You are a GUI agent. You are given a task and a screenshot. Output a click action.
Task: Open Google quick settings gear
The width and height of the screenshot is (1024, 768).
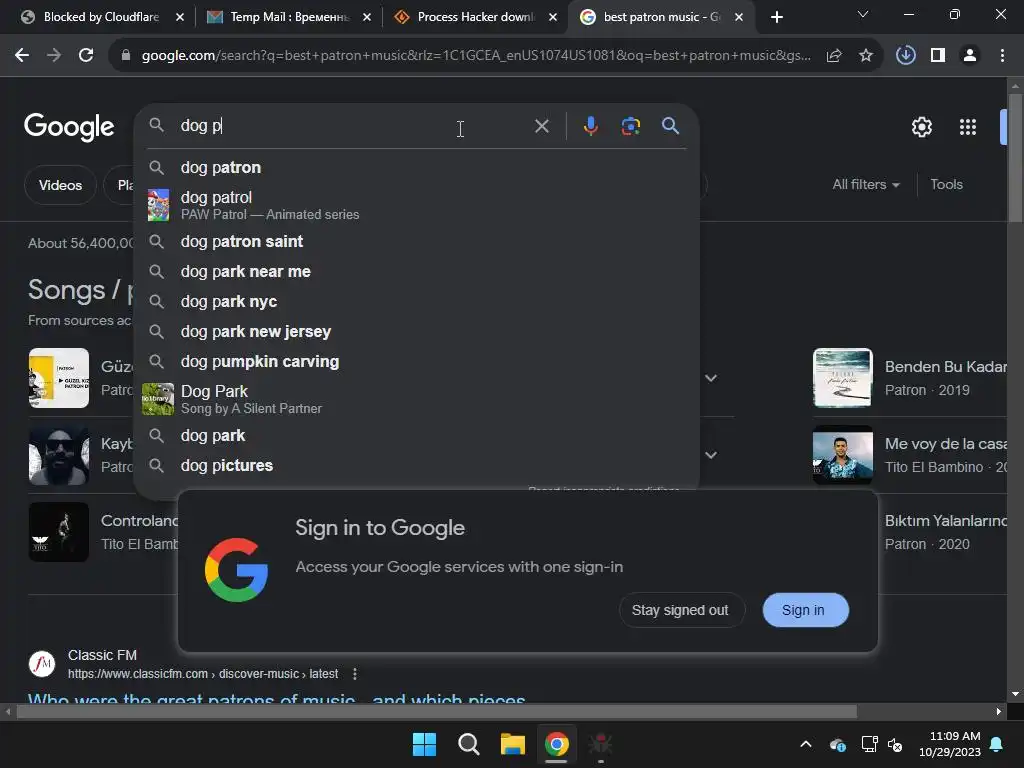921,127
